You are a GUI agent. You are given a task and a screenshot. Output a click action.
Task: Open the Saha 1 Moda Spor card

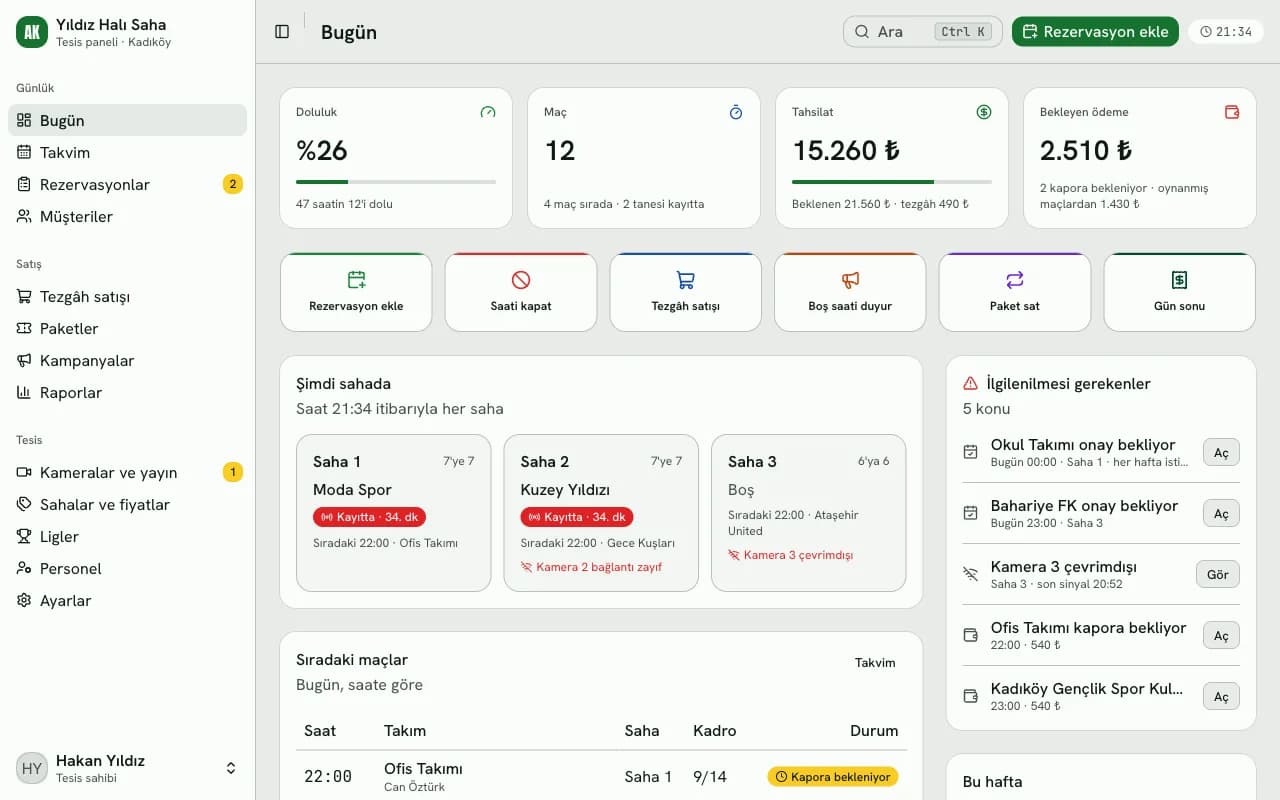pyautogui.click(x=394, y=513)
